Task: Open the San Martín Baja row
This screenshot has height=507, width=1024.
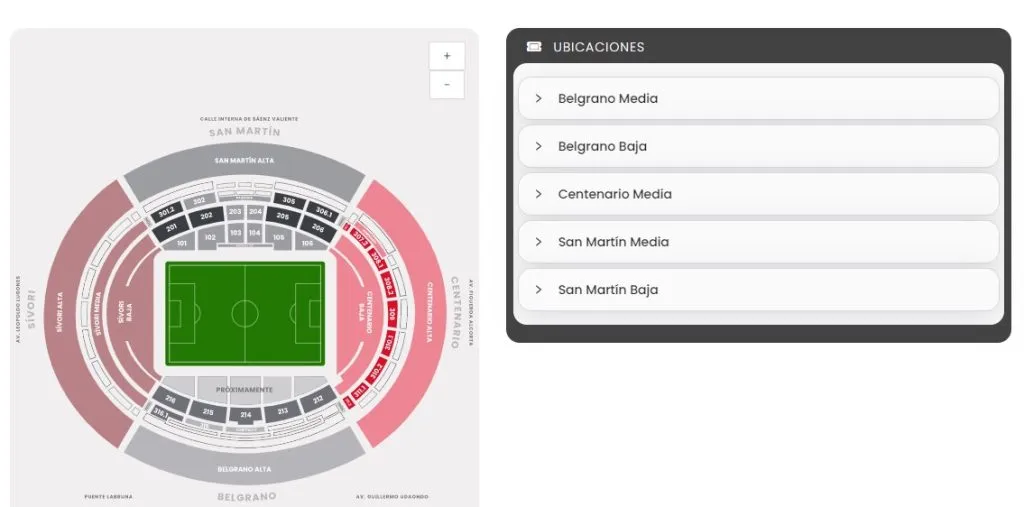Action: pyautogui.click(x=758, y=290)
